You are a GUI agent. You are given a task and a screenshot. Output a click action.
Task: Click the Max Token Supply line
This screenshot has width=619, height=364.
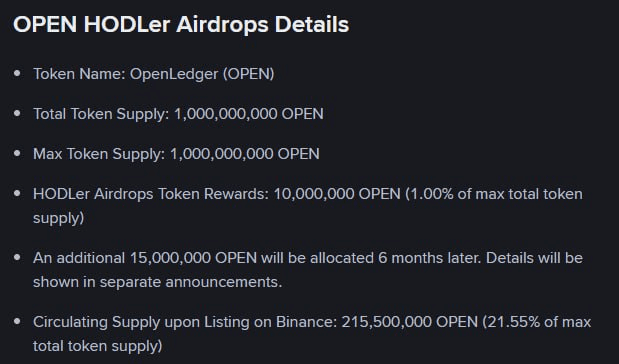[x=176, y=154]
